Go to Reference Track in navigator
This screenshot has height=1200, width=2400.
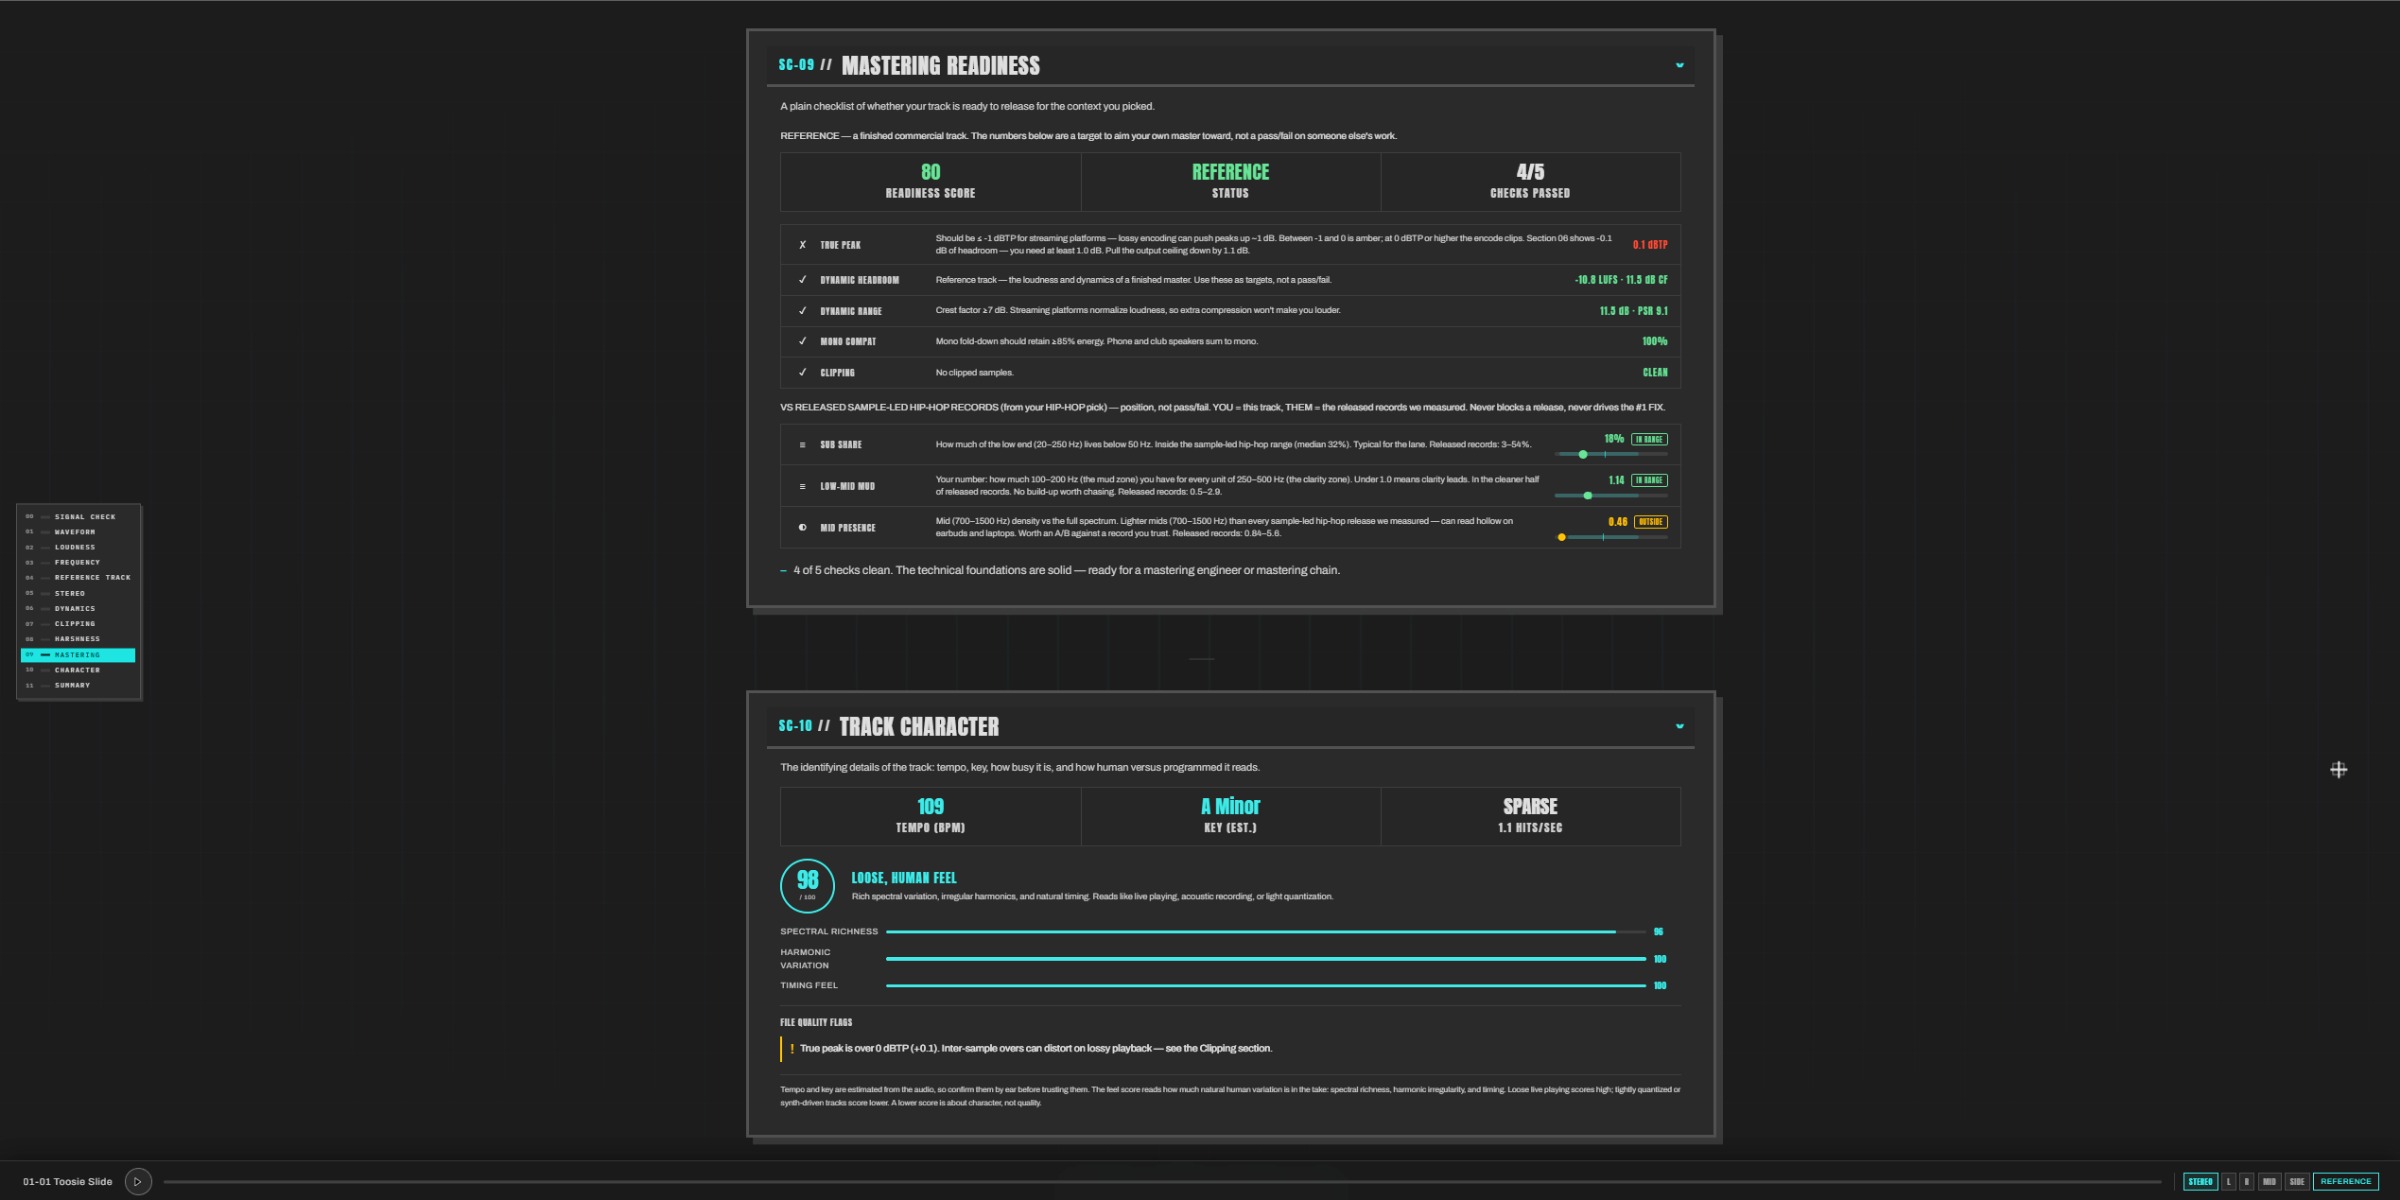78,578
